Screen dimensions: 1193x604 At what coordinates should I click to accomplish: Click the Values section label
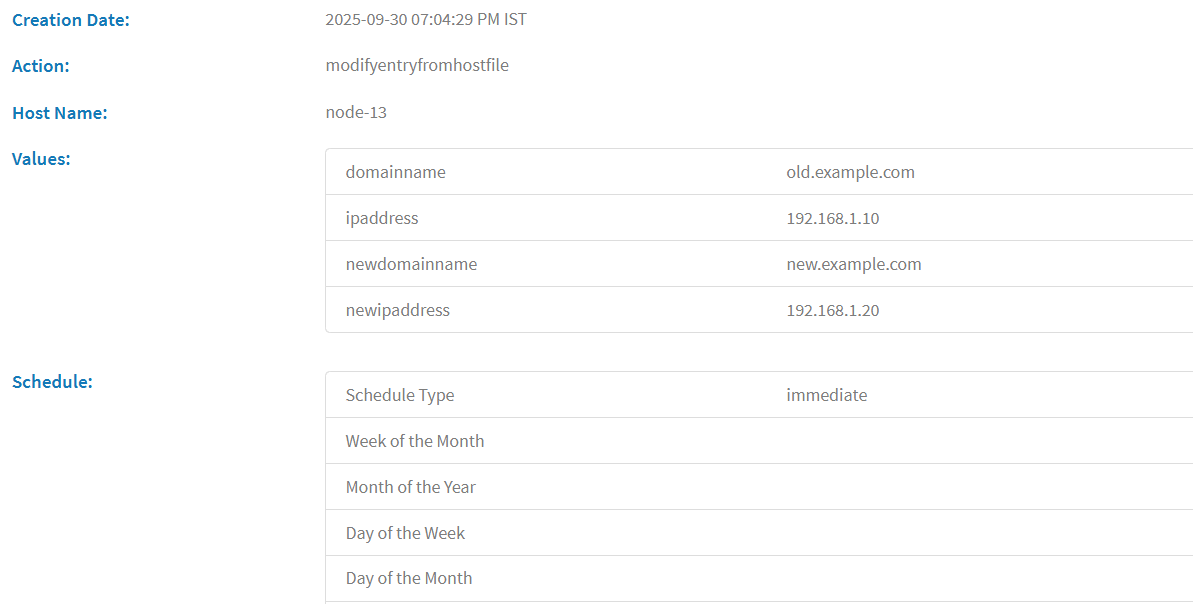[x=41, y=158]
